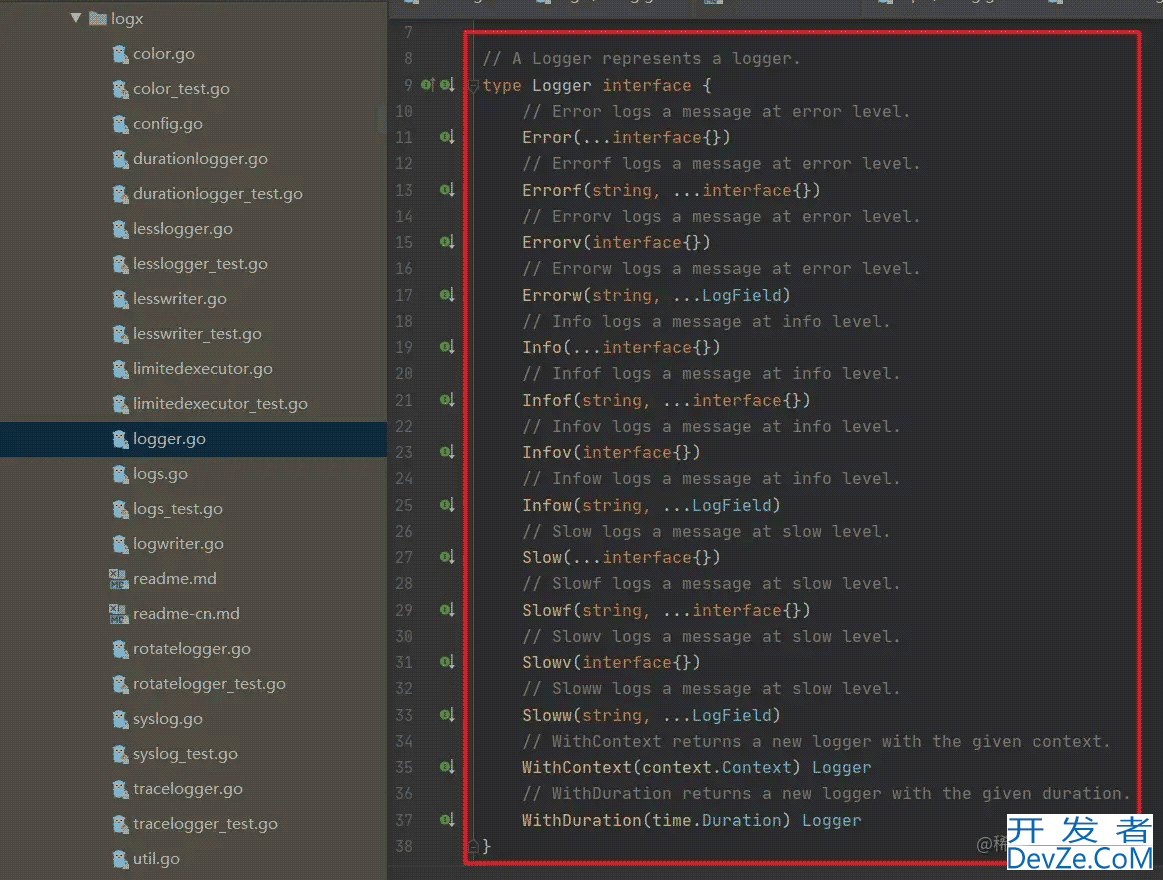Click gutter icon beside Slow line 27

point(447,557)
